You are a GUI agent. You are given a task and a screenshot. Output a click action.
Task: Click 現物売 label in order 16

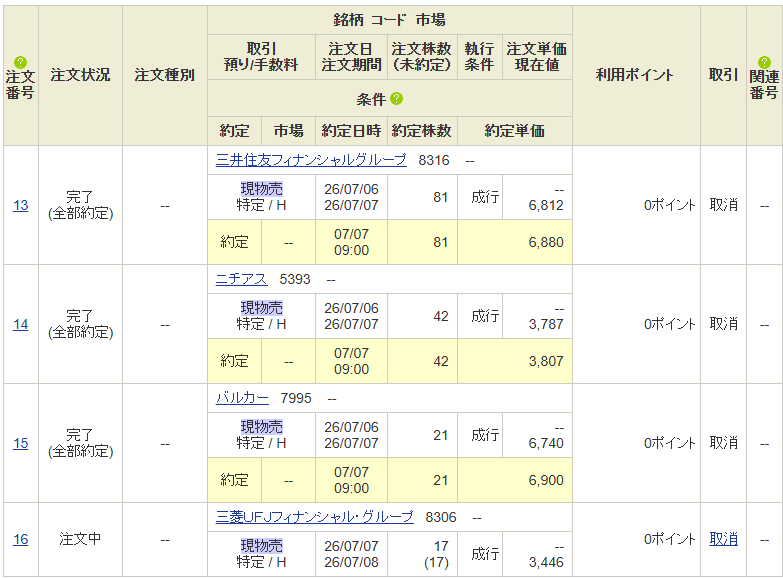pyautogui.click(x=262, y=546)
